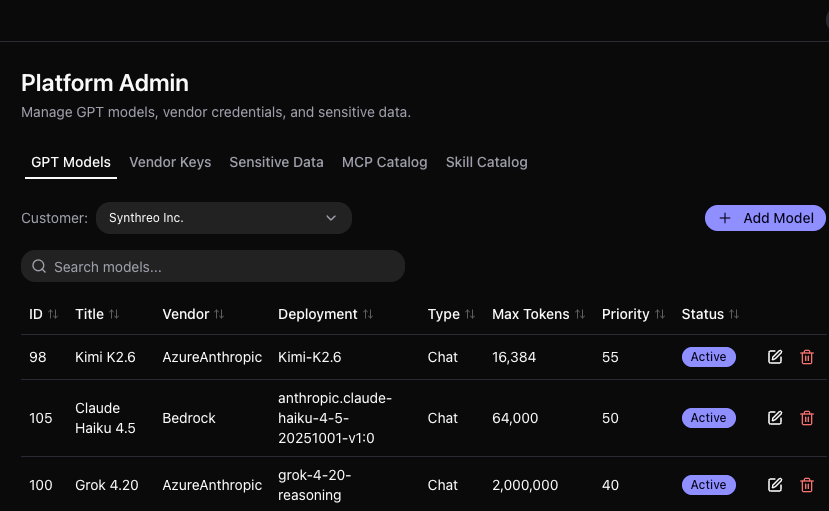Go to the MCP Catalog tab
This screenshot has width=829, height=511.
click(x=384, y=162)
